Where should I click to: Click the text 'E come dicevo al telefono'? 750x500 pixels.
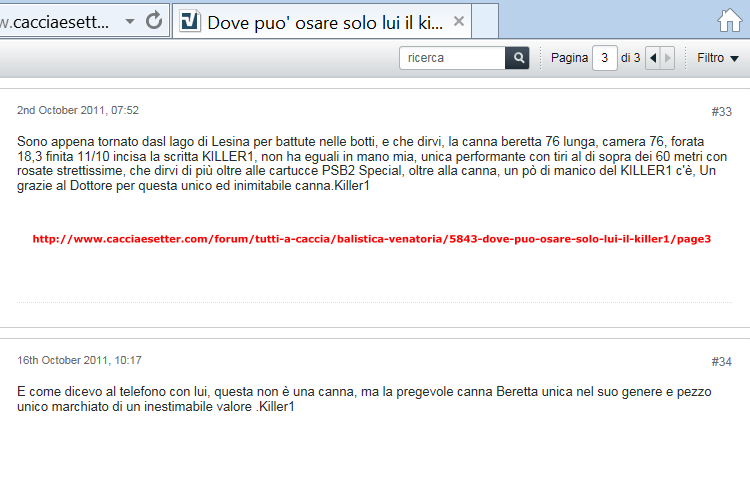click(92, 392)
